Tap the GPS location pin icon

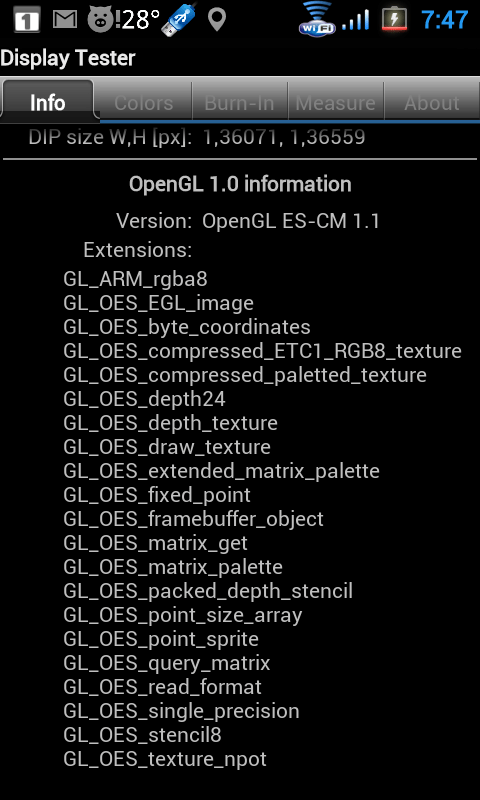click(x=217, y=20)
